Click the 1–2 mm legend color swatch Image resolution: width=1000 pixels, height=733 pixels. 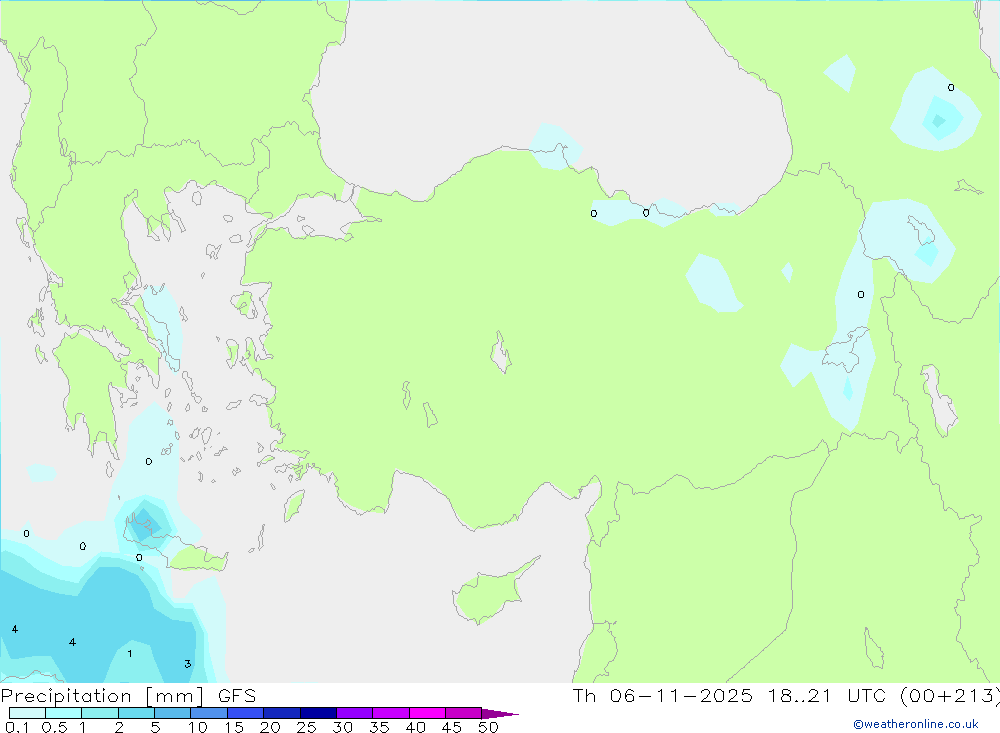99,713
